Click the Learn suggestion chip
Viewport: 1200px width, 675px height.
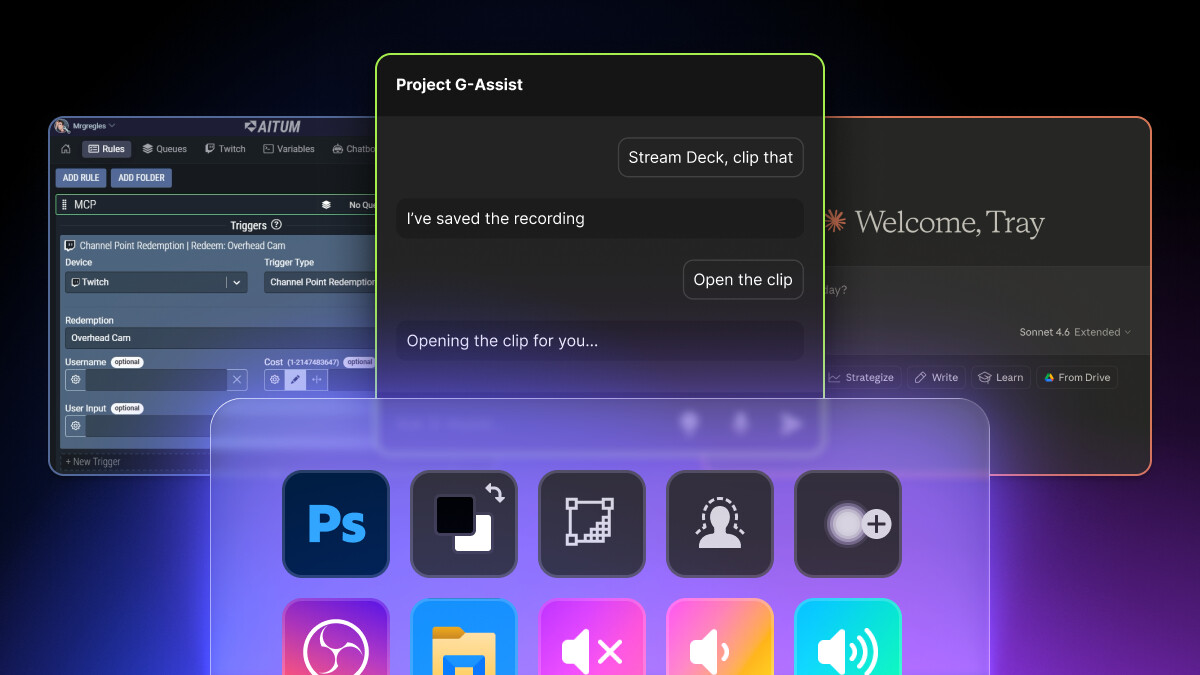[x=1001, y=377]
